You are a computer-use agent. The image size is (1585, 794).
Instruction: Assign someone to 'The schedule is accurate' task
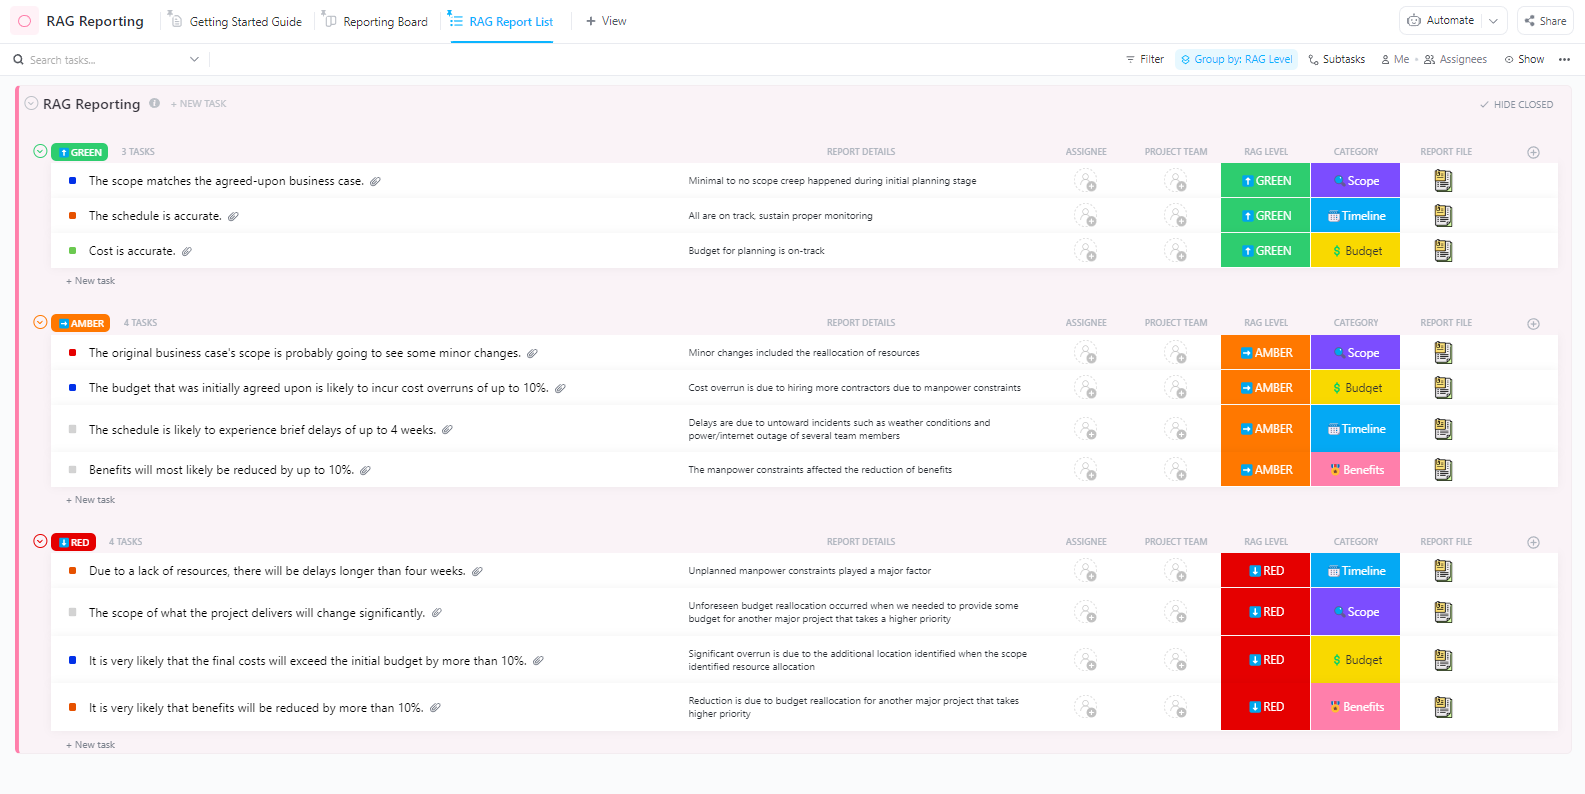[1085, 216]
